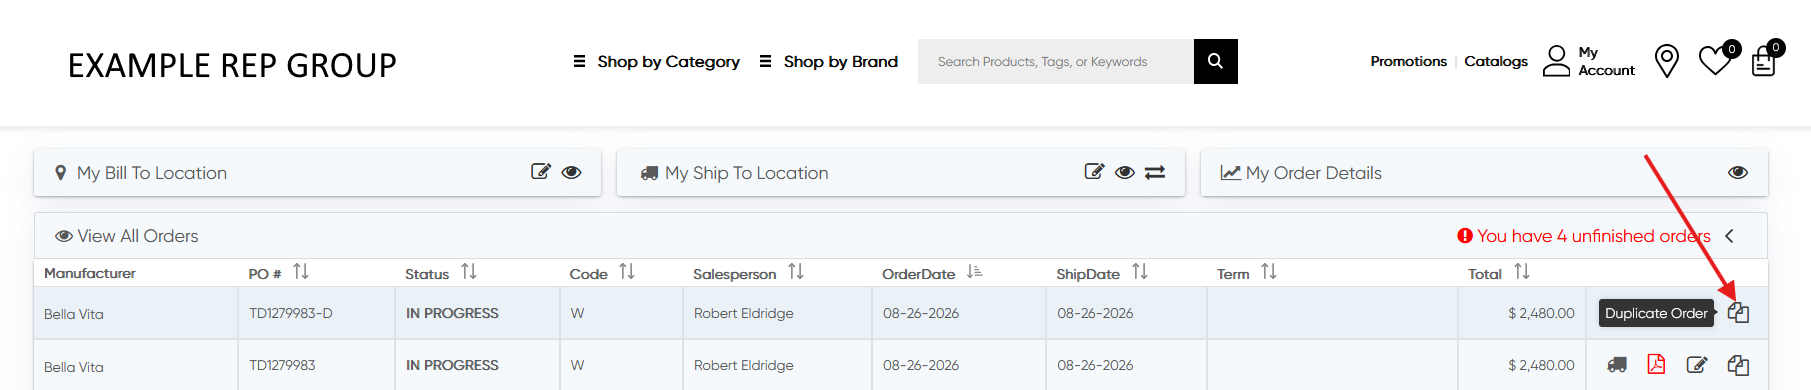
Task: Open the Catalogs link
Action: (1496, 61)
